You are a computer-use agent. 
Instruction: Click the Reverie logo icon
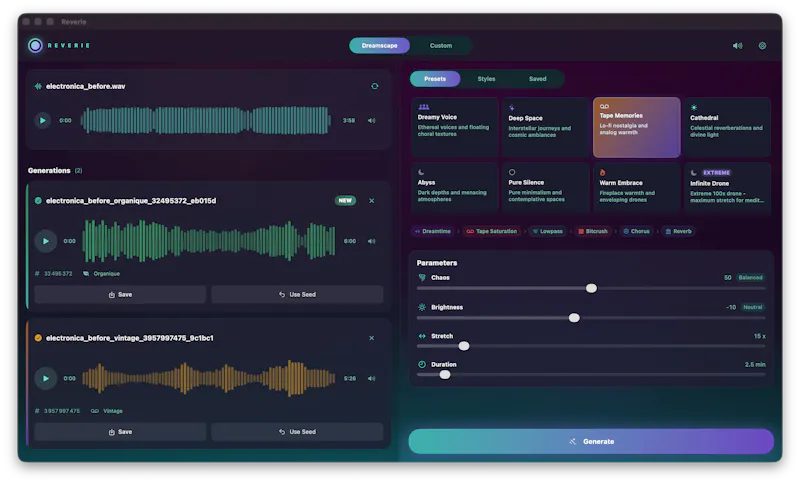coord(35,45)
